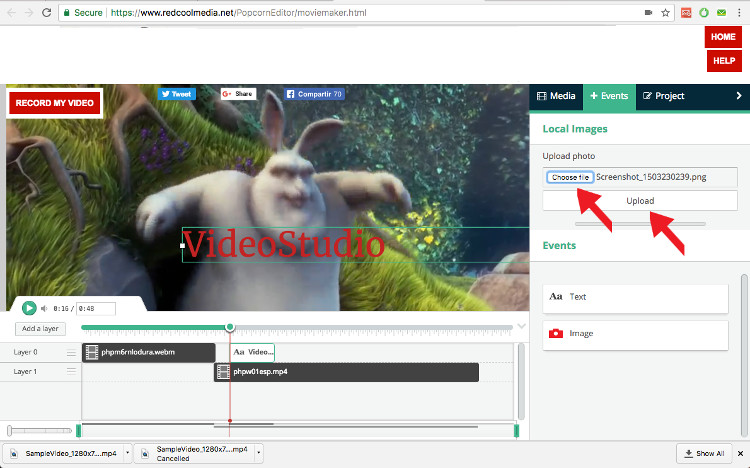Viewport: 750px width, 468px height.
Task: Go back with browser back arrow
Action: [x=10, y=13]
